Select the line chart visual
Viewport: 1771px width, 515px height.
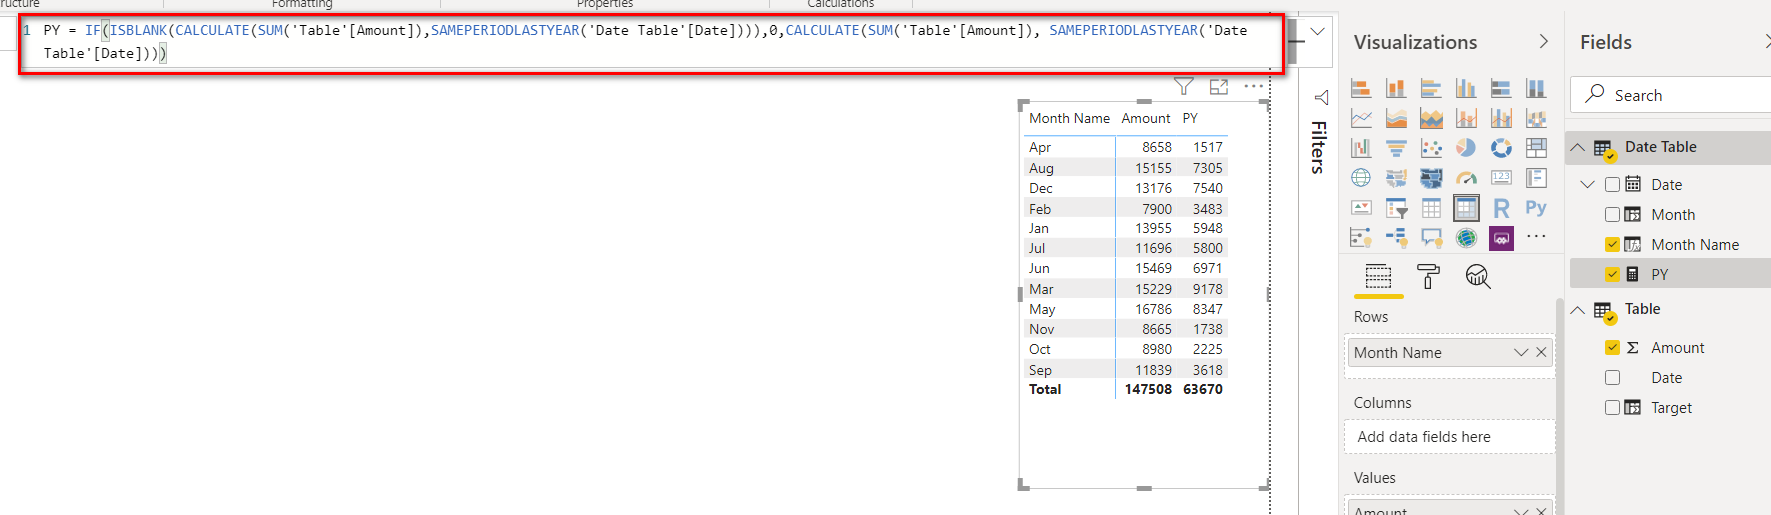coord(1361,119)
